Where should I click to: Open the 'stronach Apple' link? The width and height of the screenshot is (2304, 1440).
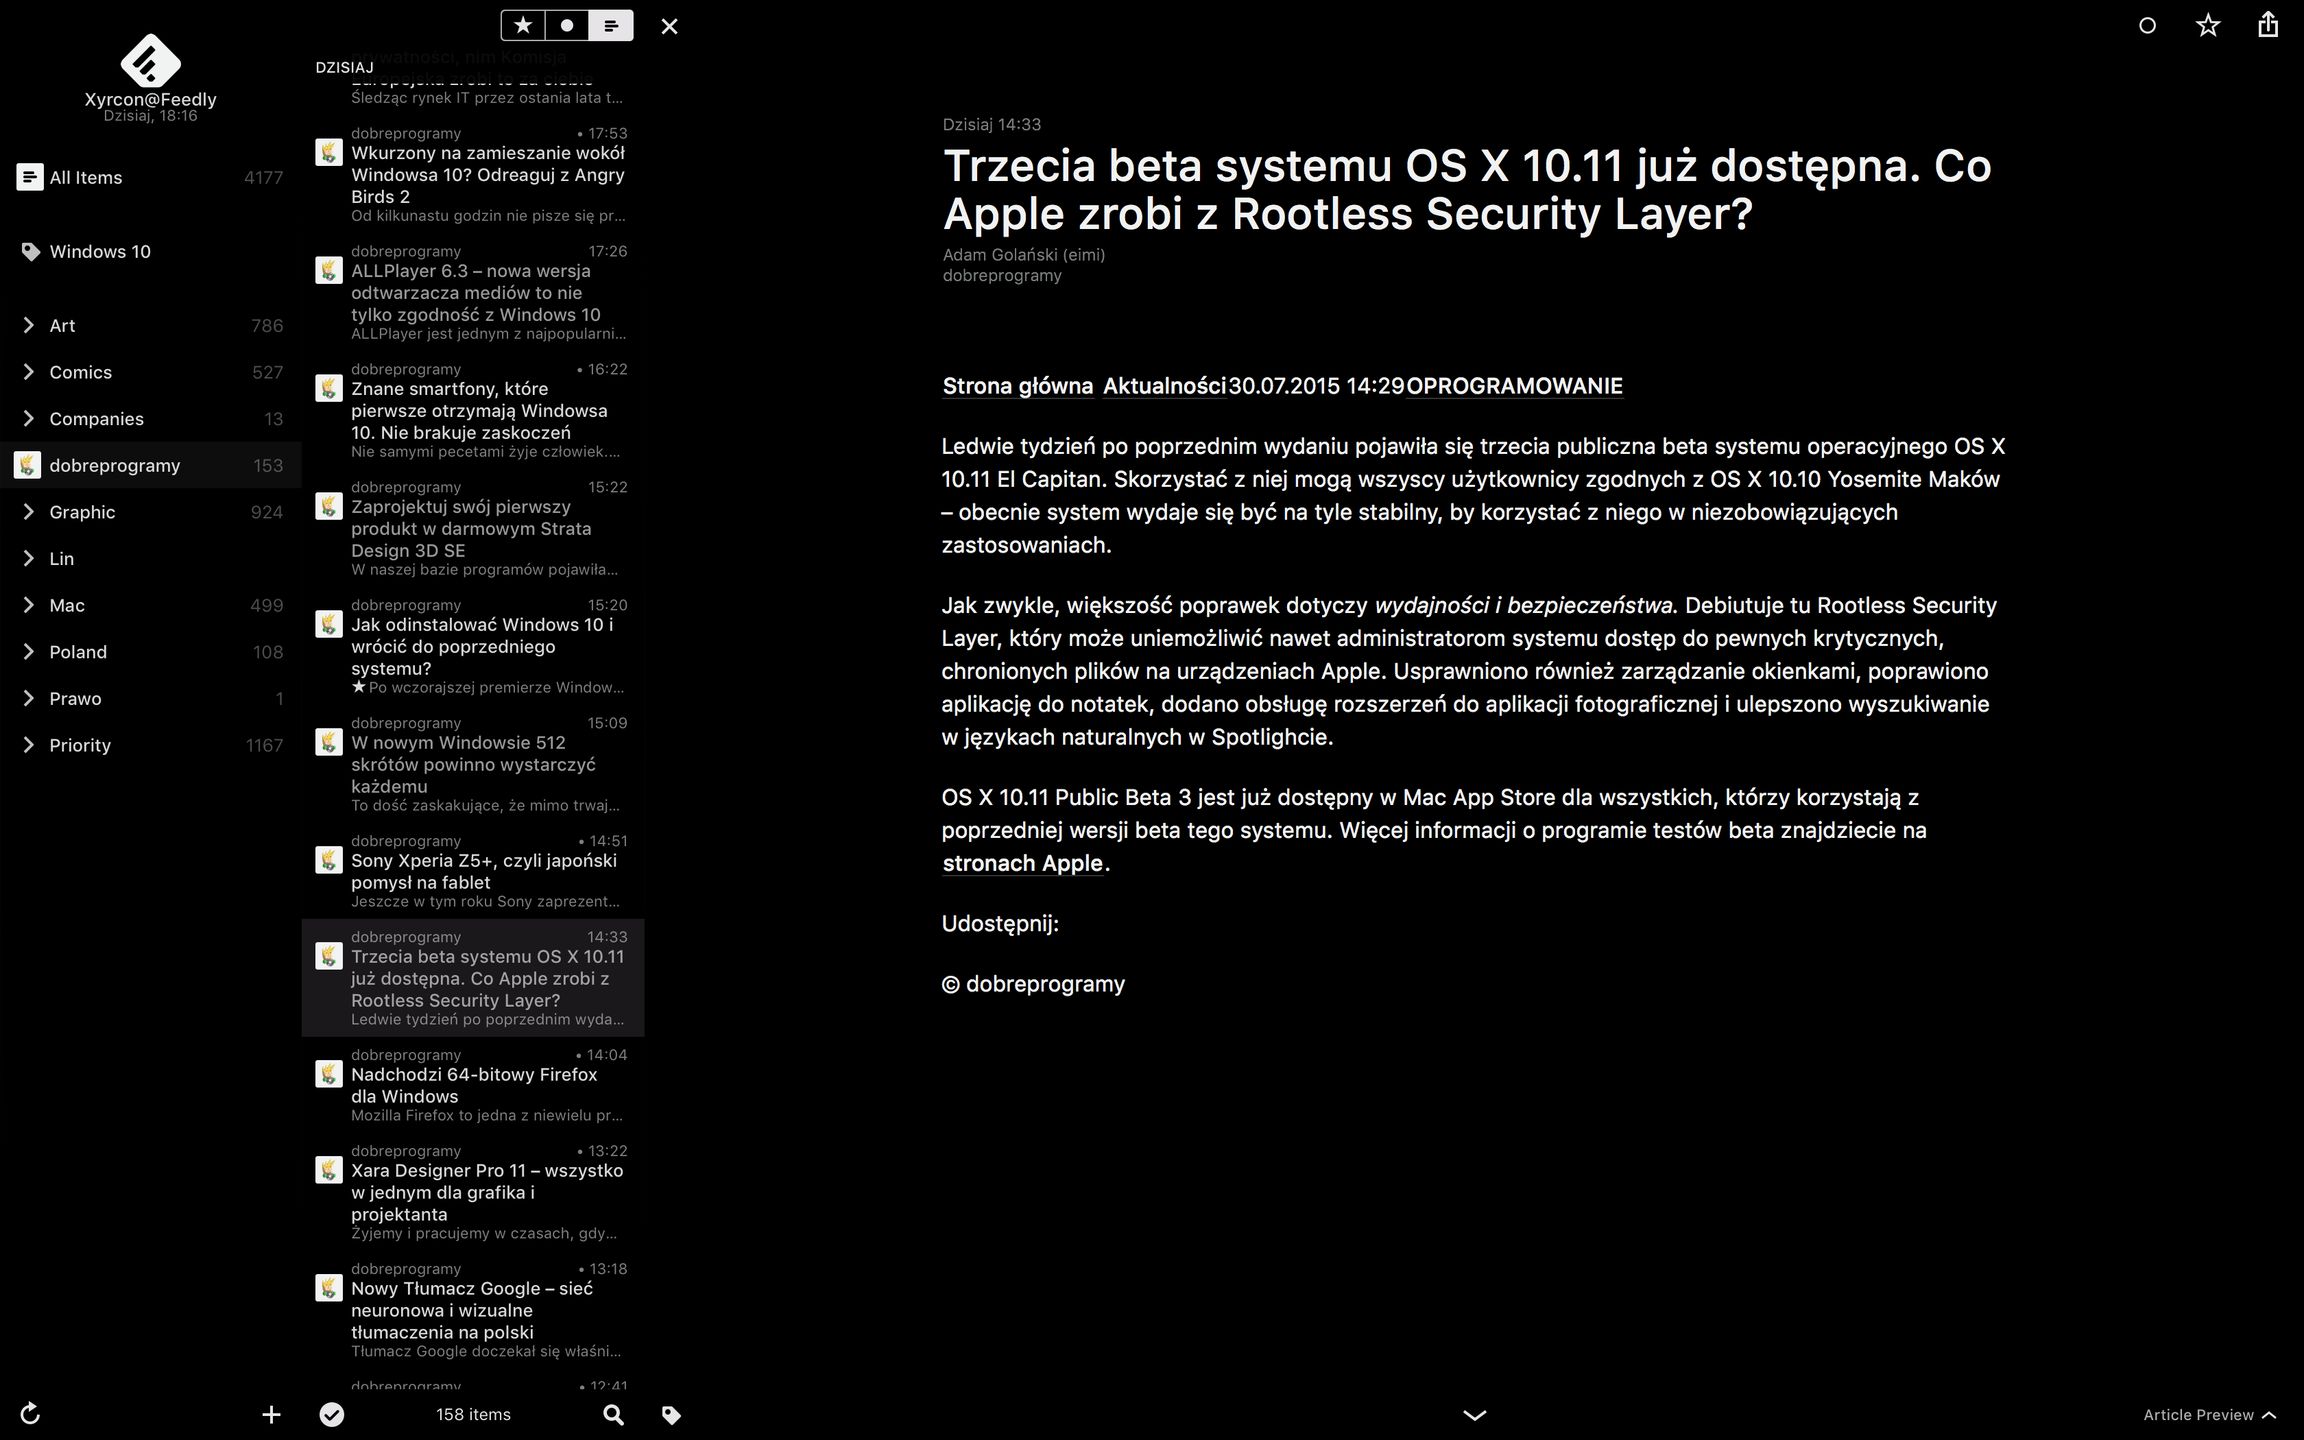click(x=1022, y=863)
